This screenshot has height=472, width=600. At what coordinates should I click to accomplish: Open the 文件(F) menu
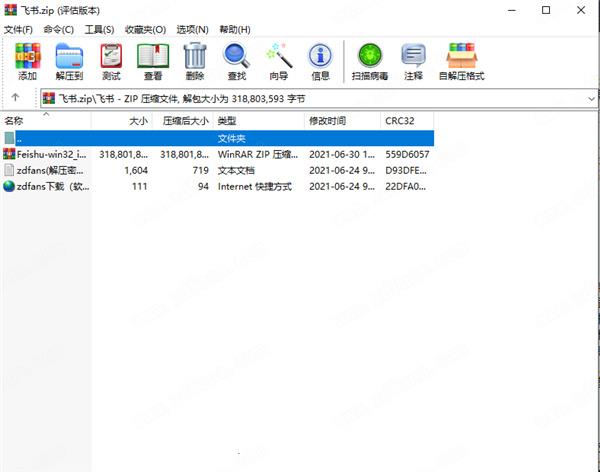[18, 29]
